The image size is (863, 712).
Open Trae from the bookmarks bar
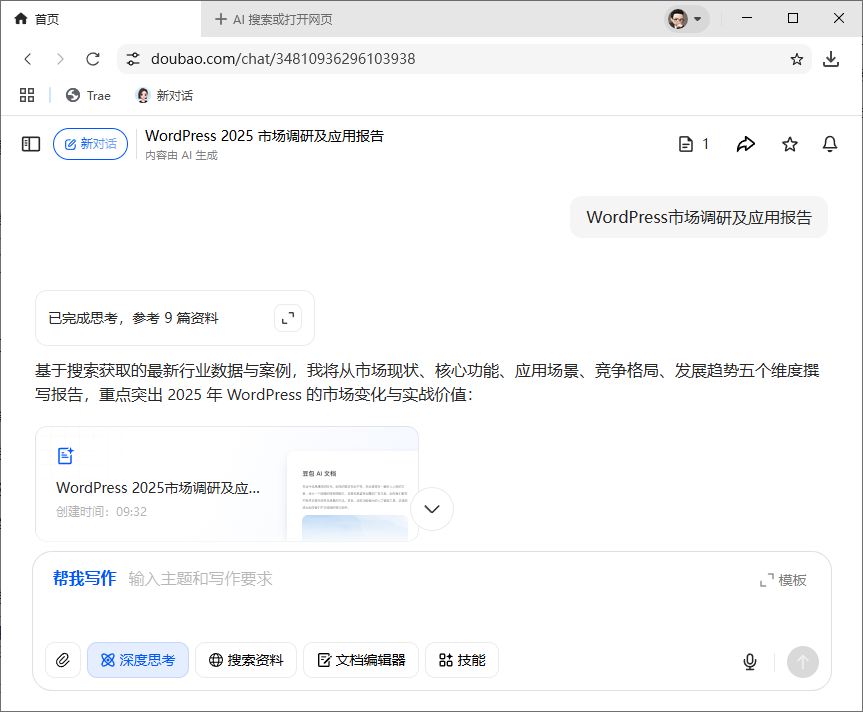coord(88,95)
